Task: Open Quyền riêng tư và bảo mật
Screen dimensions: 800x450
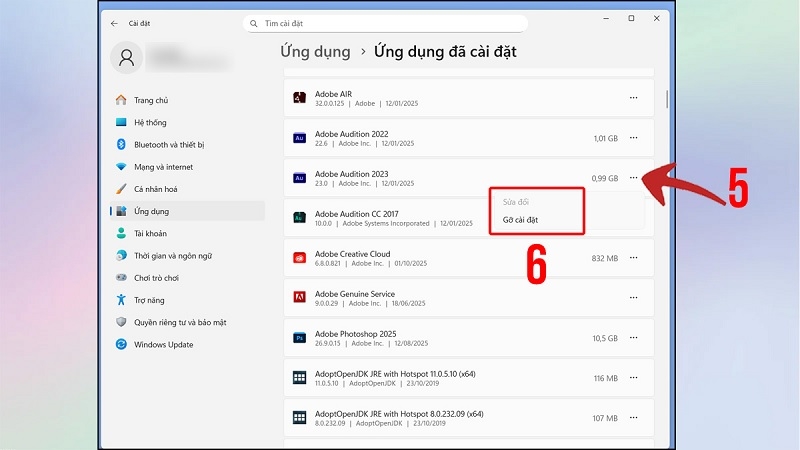Action: (187, 322)
